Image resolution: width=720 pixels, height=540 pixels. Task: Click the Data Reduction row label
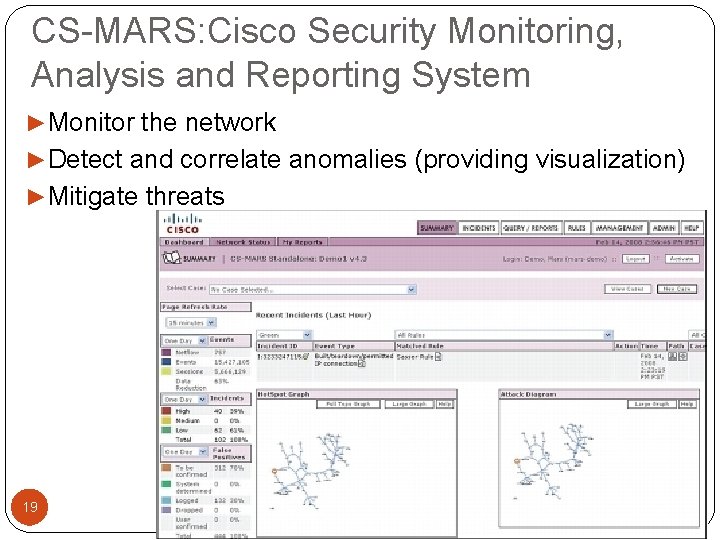[x=190, y=384]
